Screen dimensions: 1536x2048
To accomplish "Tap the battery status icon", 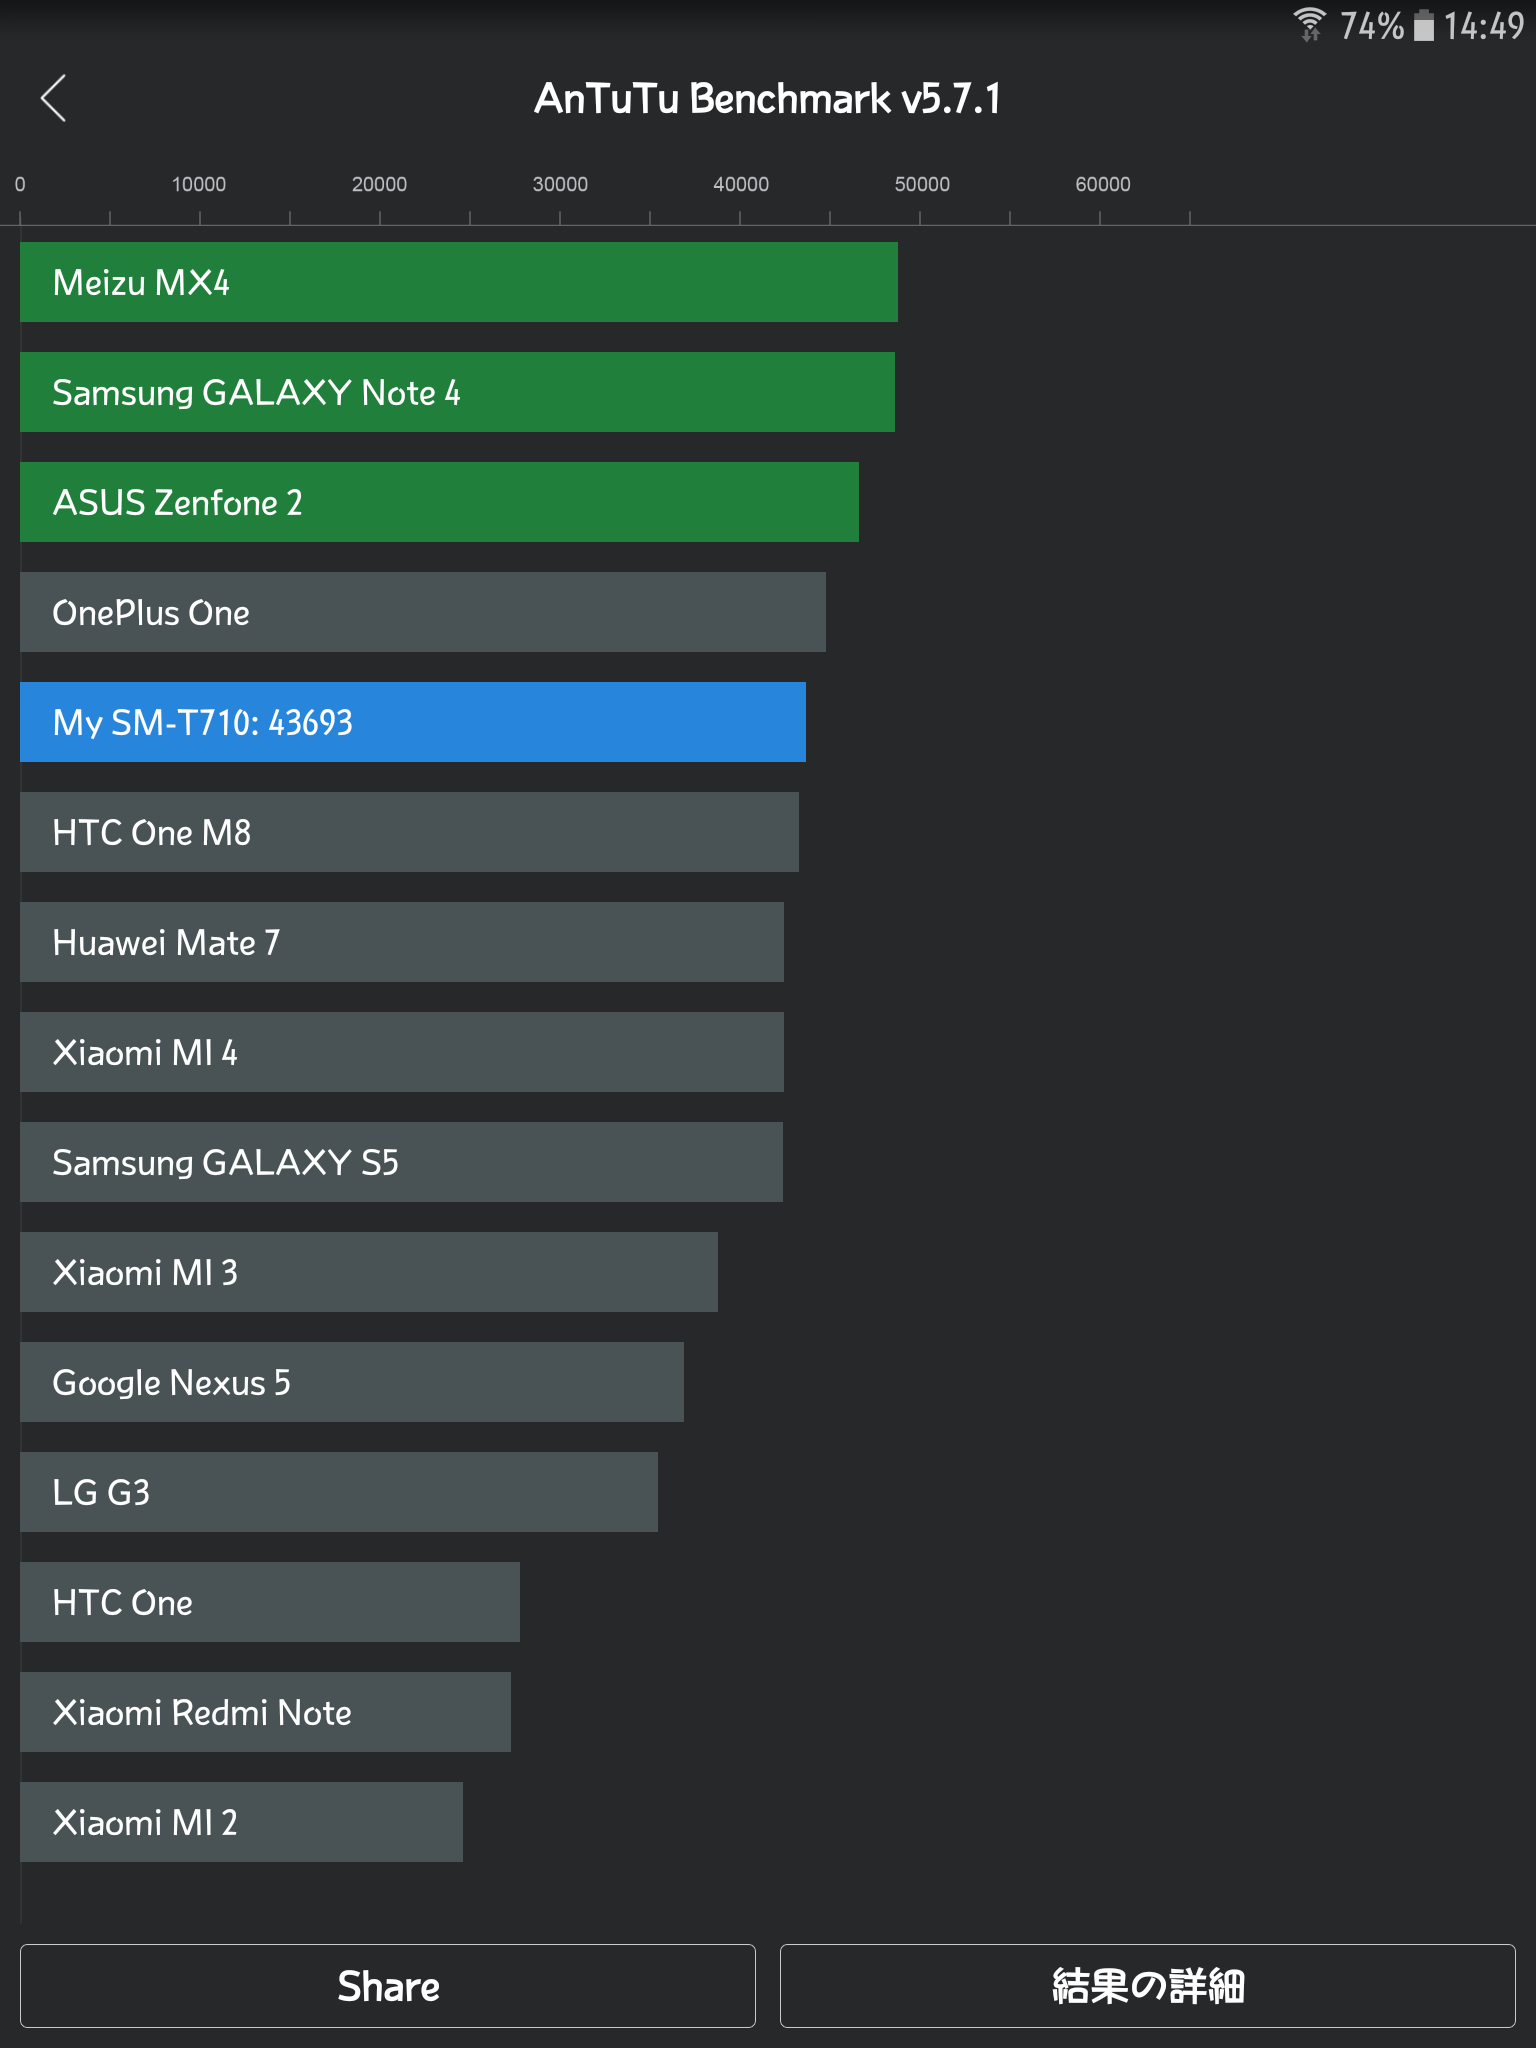I will pyautogui.click(x=1423, y=25).
